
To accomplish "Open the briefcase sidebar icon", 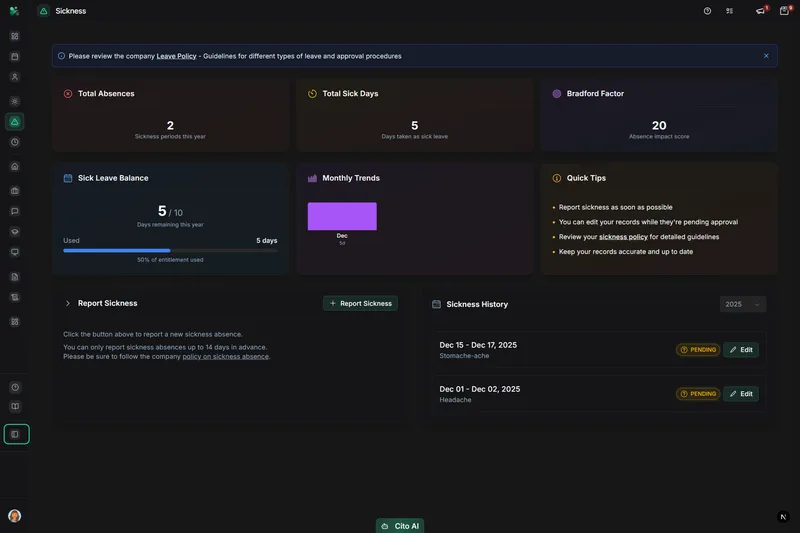I will click(15, 191).
